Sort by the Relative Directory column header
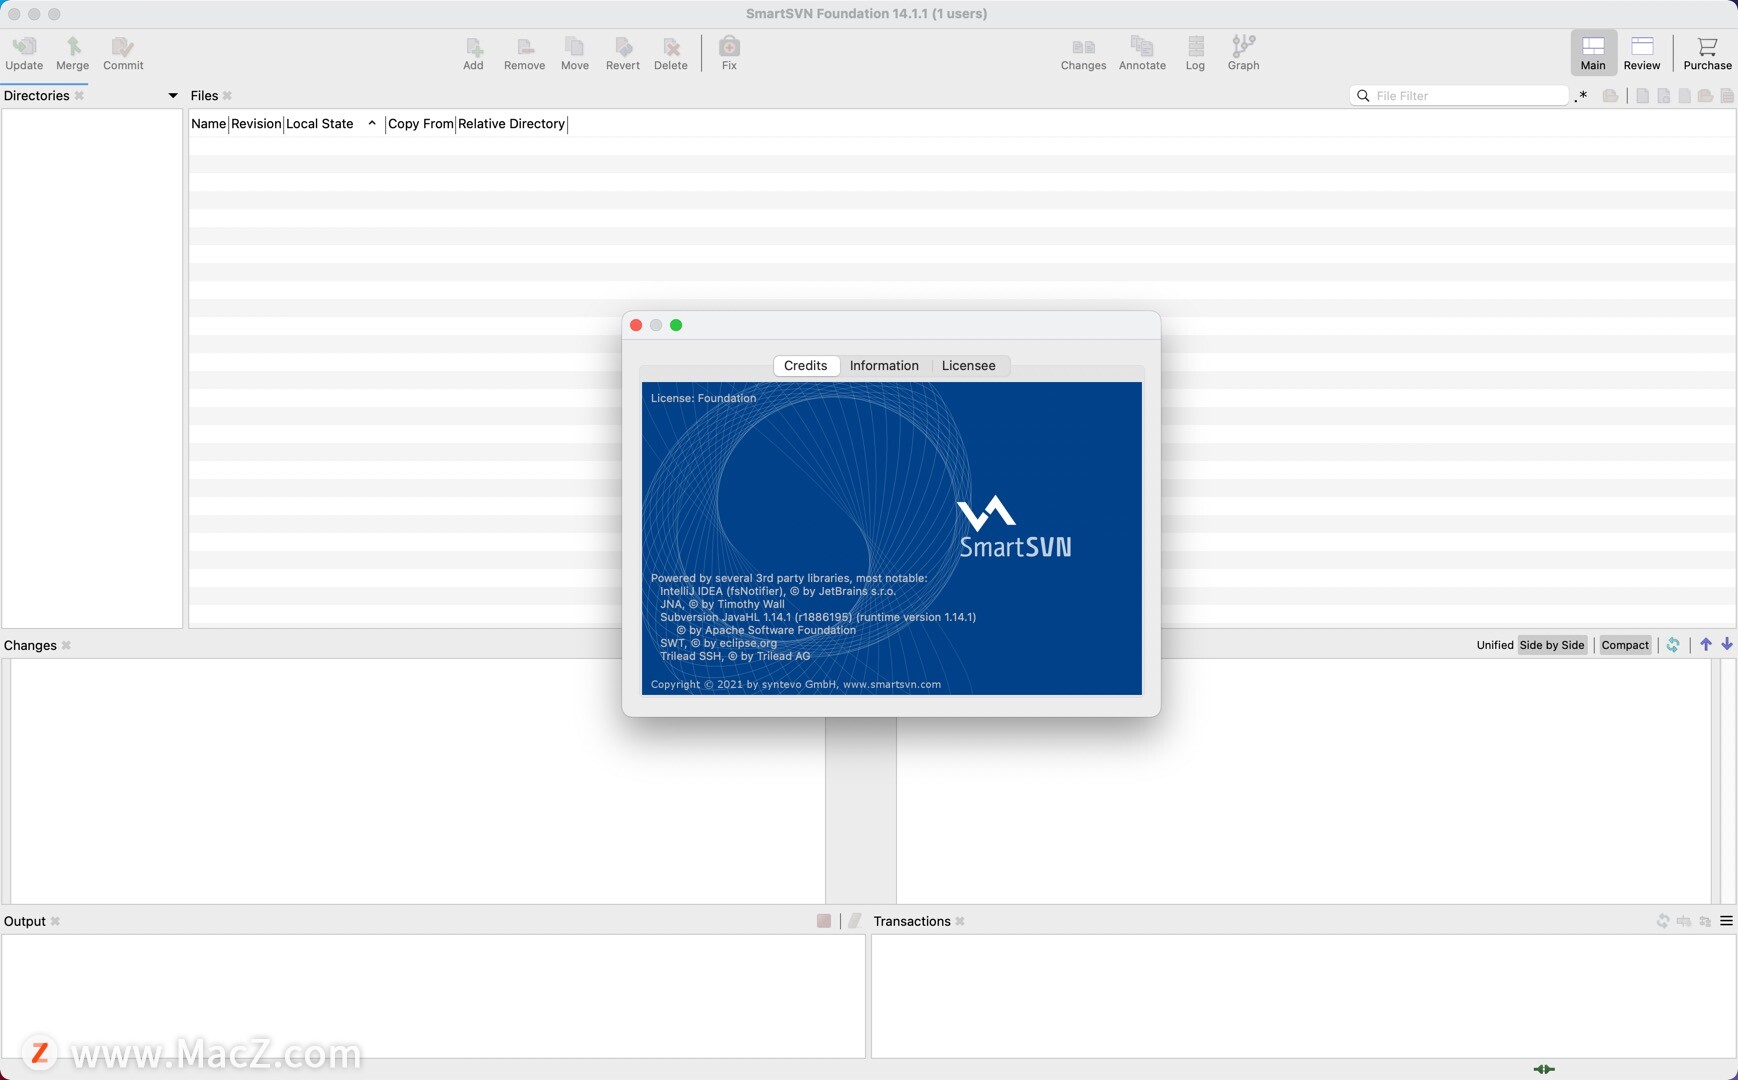This screenshot has width=1738, height=1080. (512, 124)
